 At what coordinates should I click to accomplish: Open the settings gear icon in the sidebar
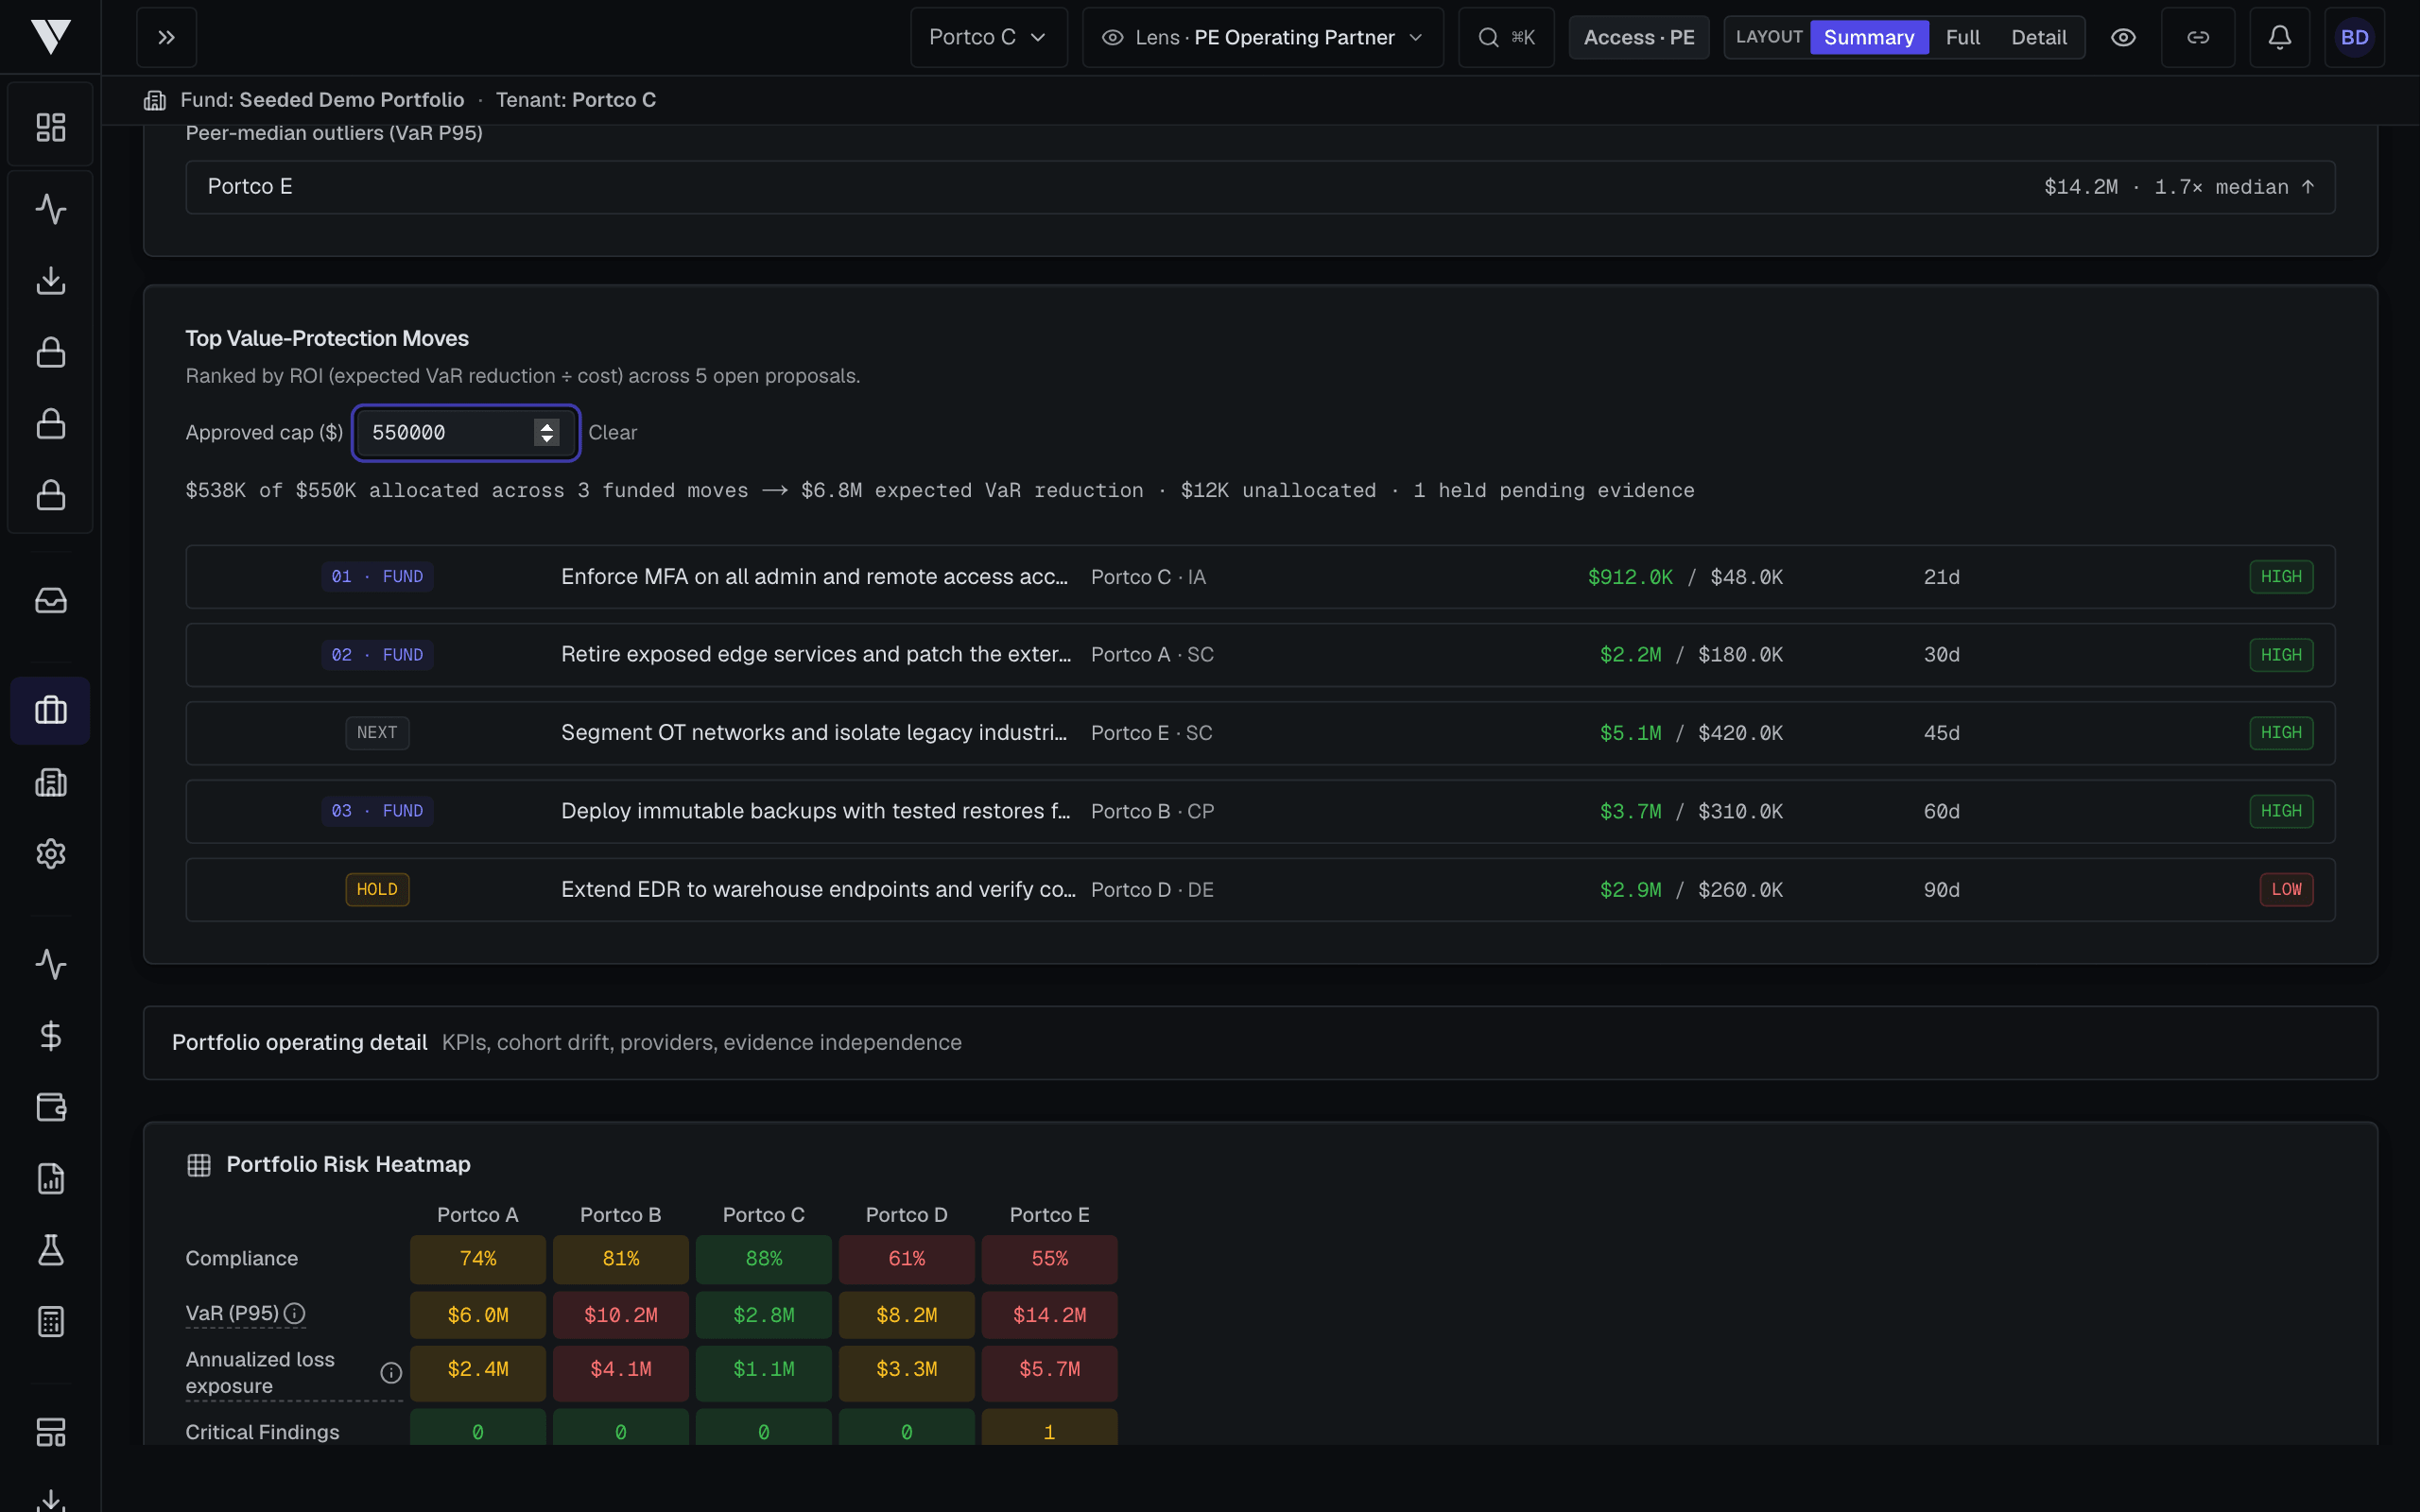pos(50,854)
